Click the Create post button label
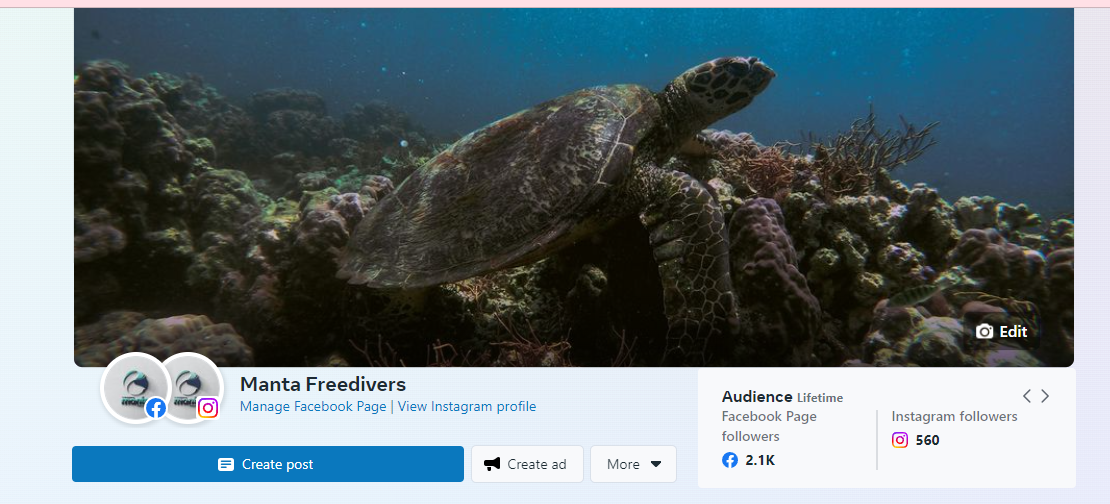The image size is (1110, 504). point(278,464)
